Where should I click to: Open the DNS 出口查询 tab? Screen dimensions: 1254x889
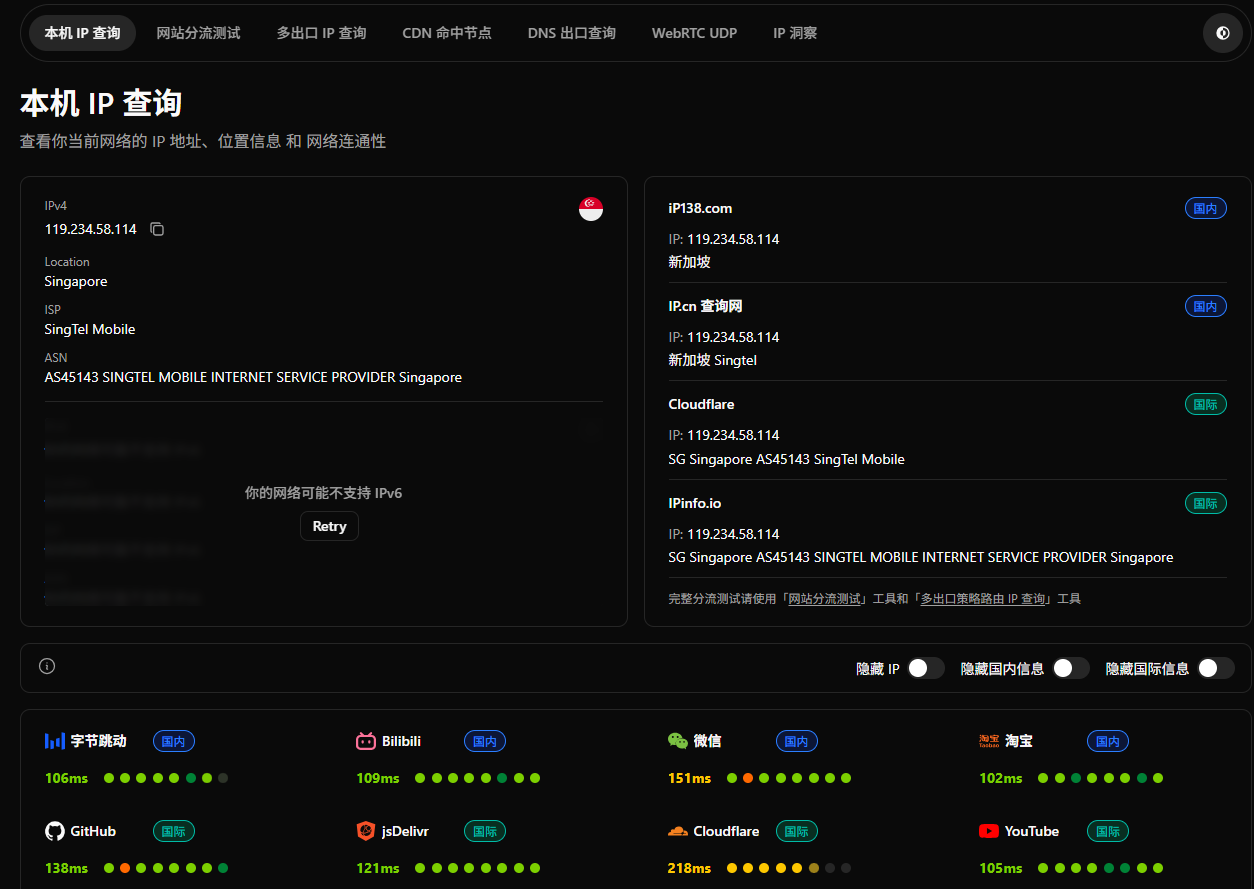(571, 33)
